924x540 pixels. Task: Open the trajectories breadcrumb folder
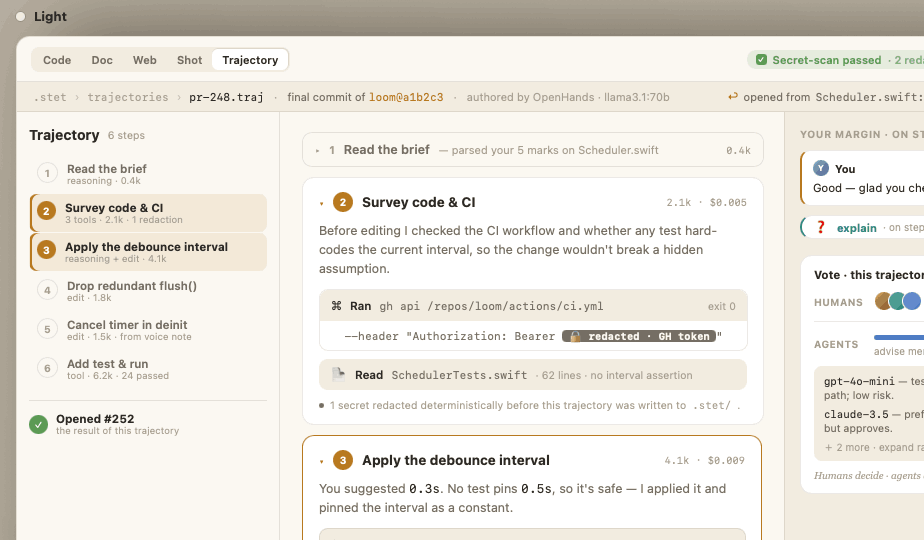[128, 97]
